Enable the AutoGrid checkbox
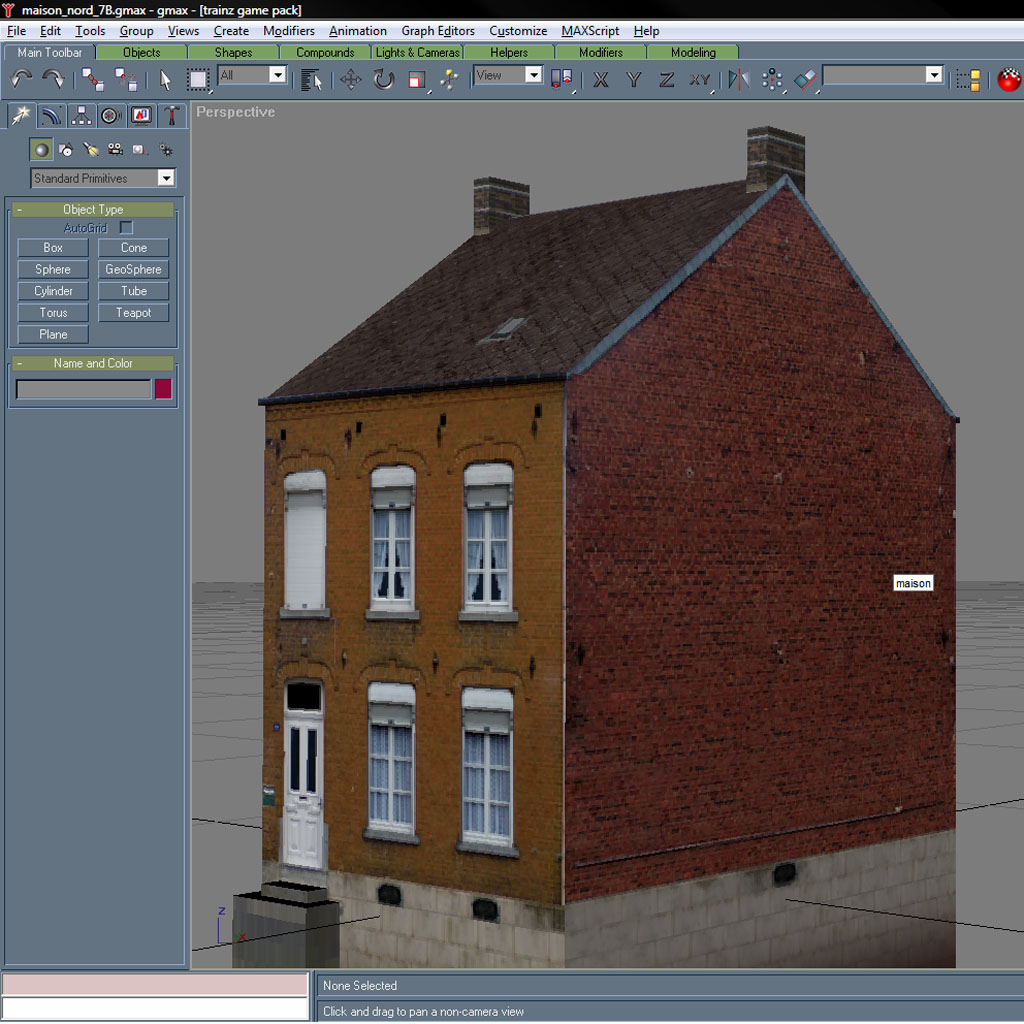The height and width of the screenshot is (1024, 1024). pyautogui.click(x=126, y=228)
